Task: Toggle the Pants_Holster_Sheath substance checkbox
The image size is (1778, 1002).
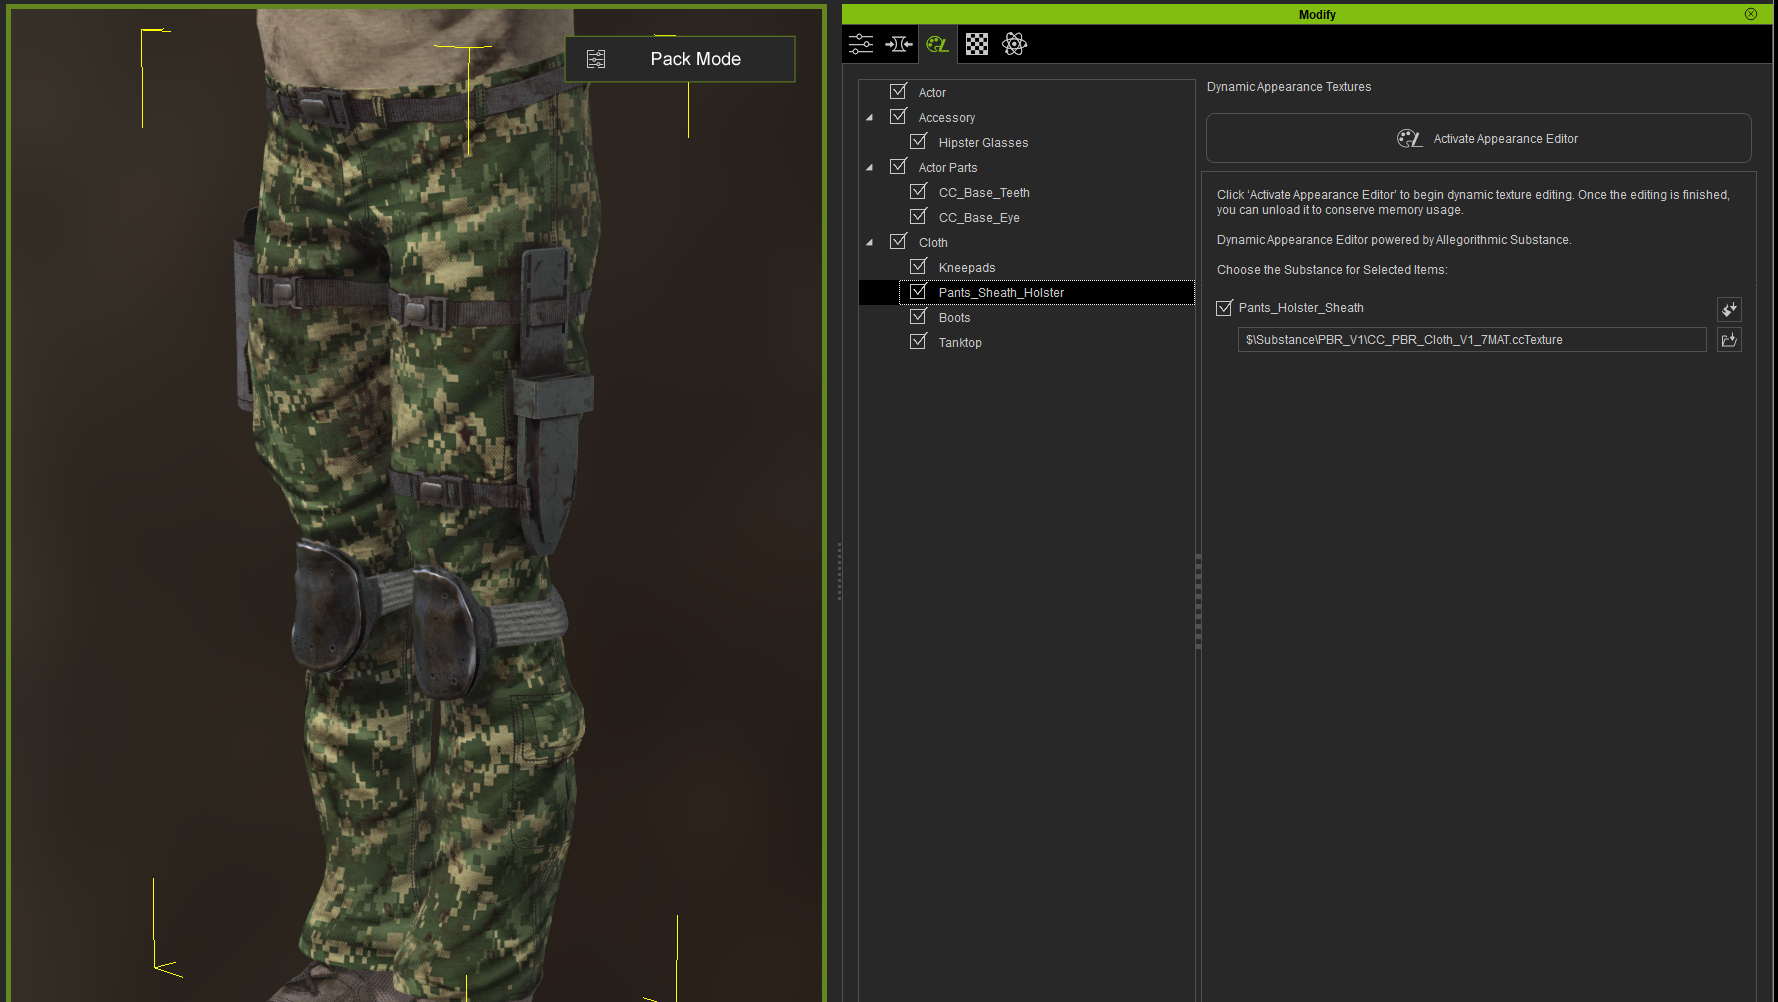Action: pos(1224,308)
